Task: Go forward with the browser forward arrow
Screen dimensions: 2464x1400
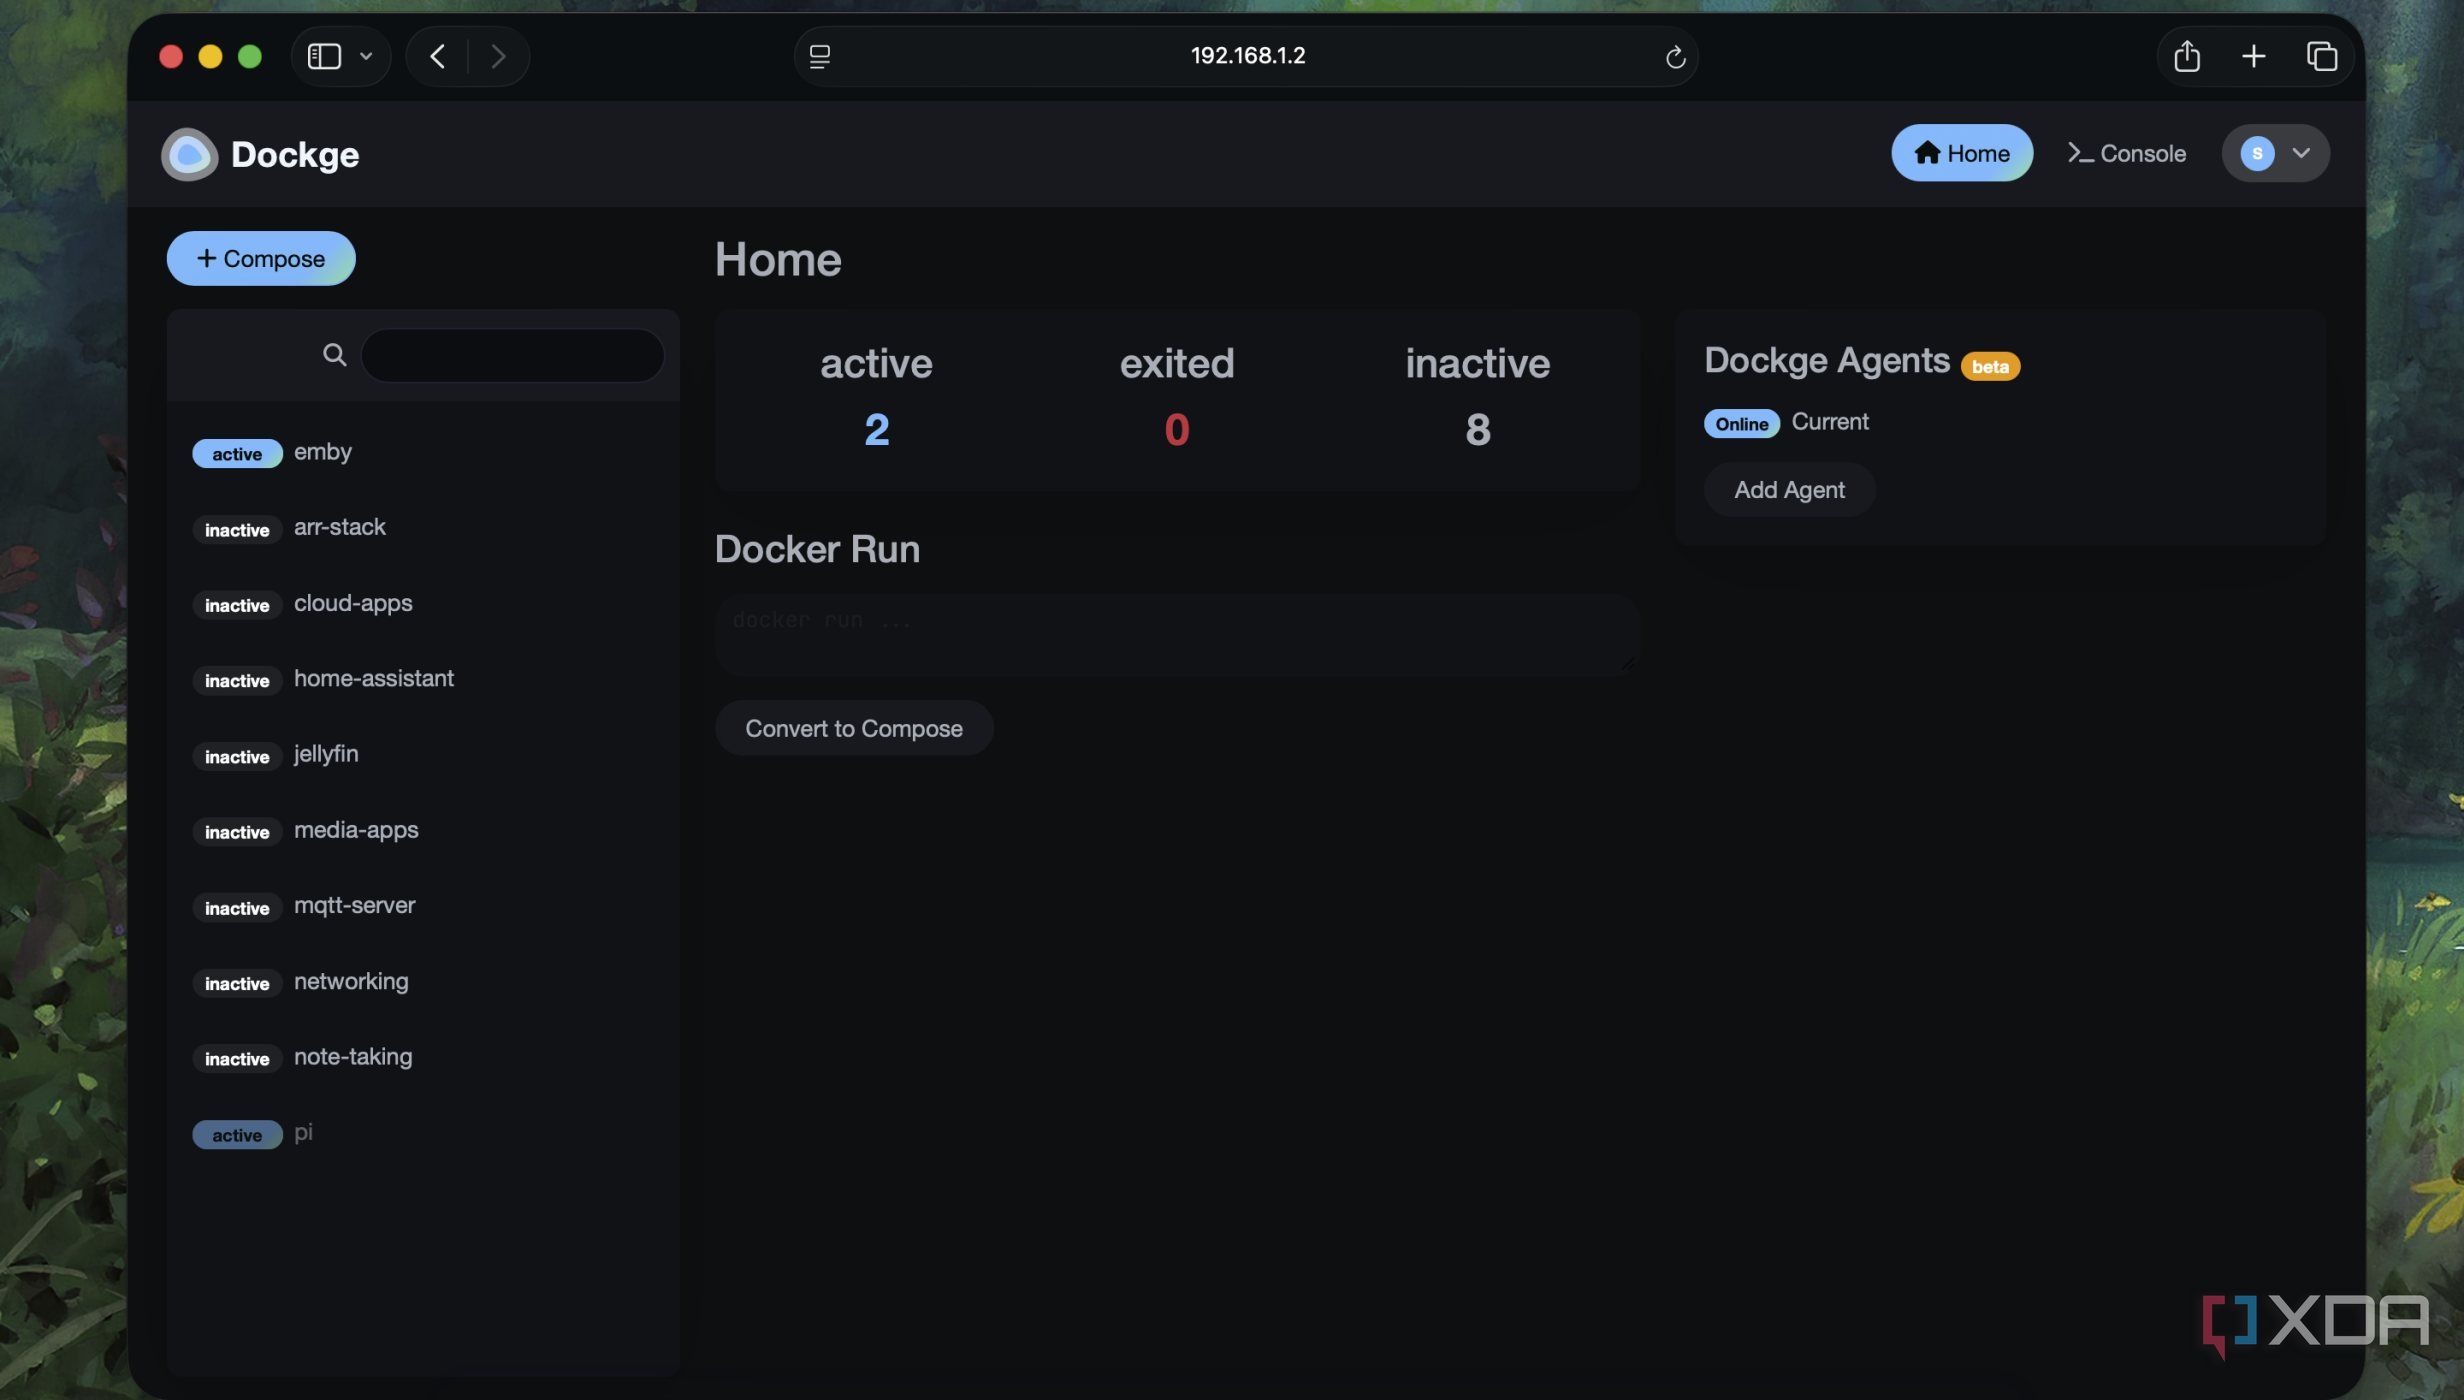Action: pos(498,56)
